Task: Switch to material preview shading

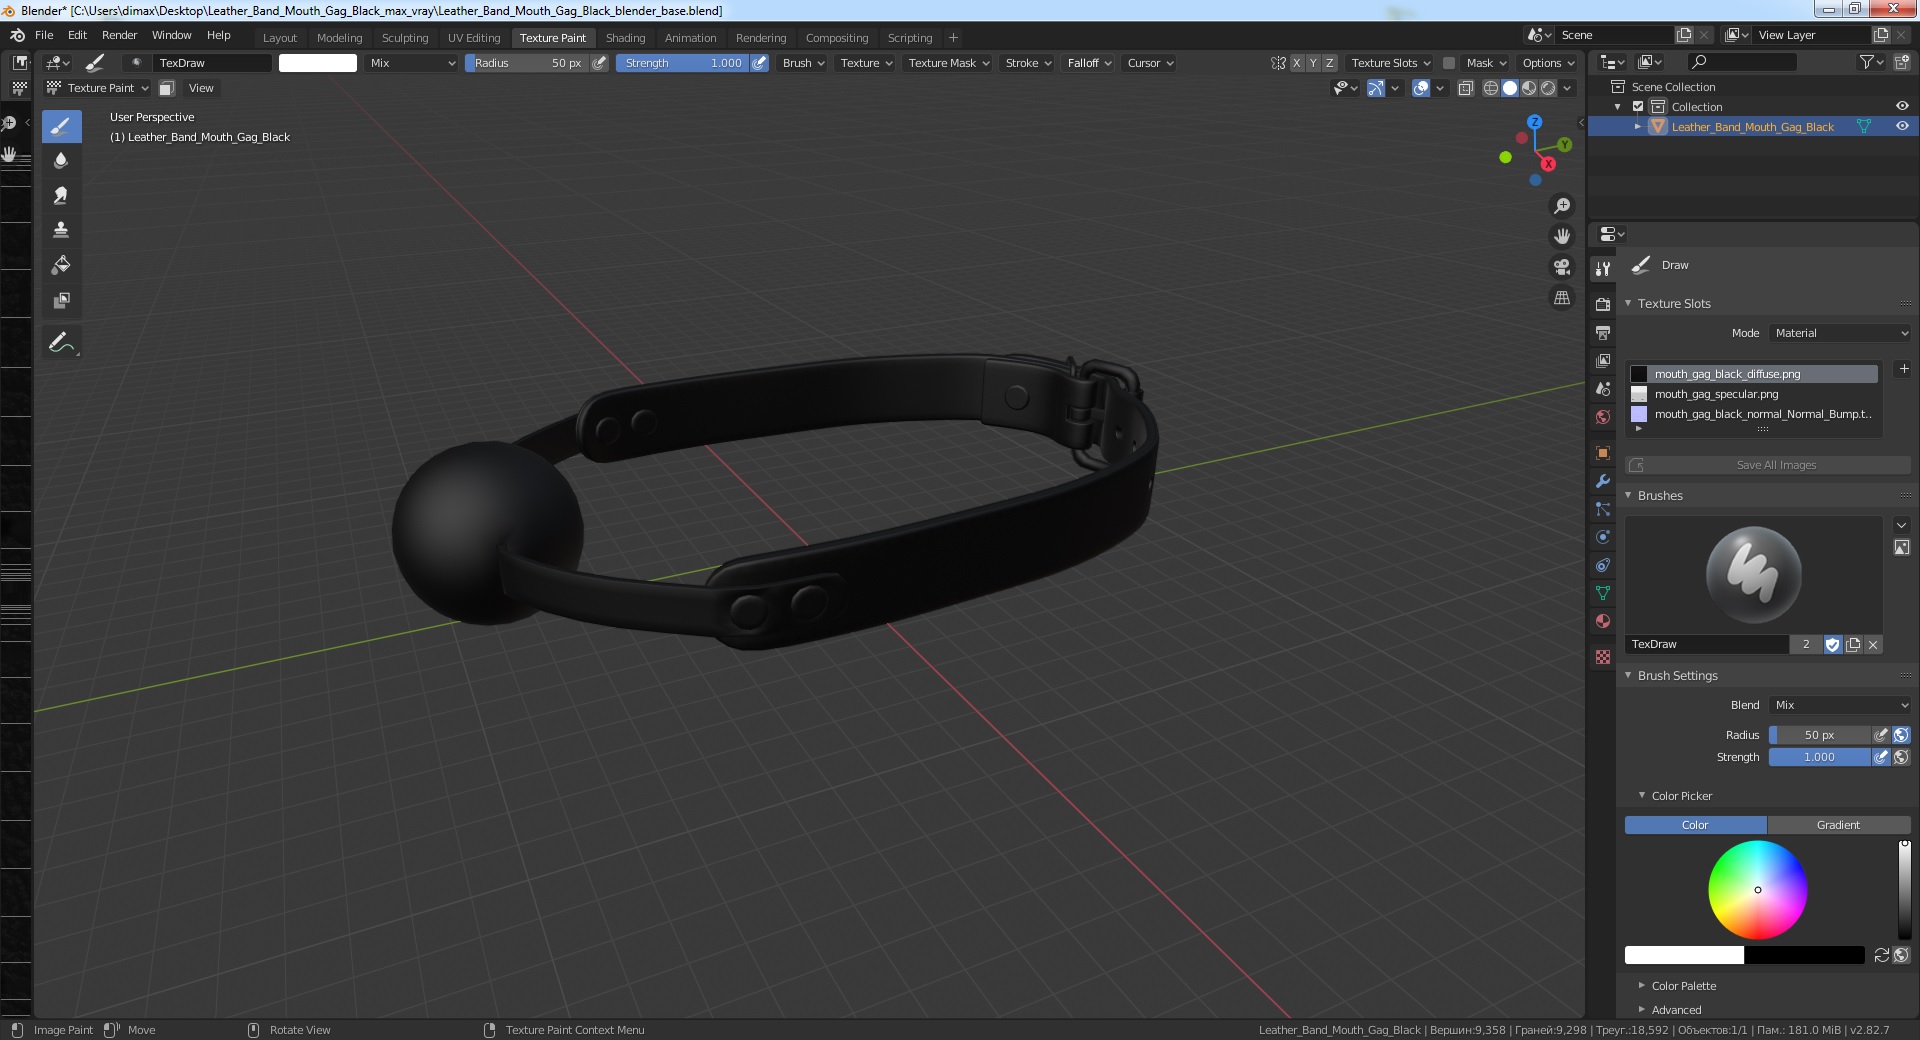Action: [x=1529, y=88]
